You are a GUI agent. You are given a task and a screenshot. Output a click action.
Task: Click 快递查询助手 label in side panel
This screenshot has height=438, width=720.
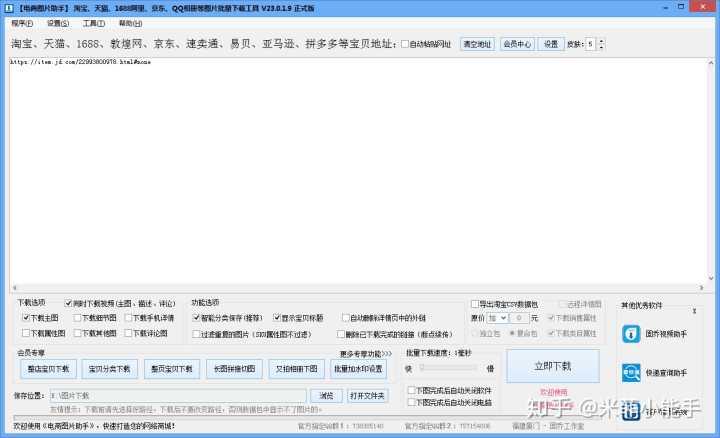coord(666,373)
